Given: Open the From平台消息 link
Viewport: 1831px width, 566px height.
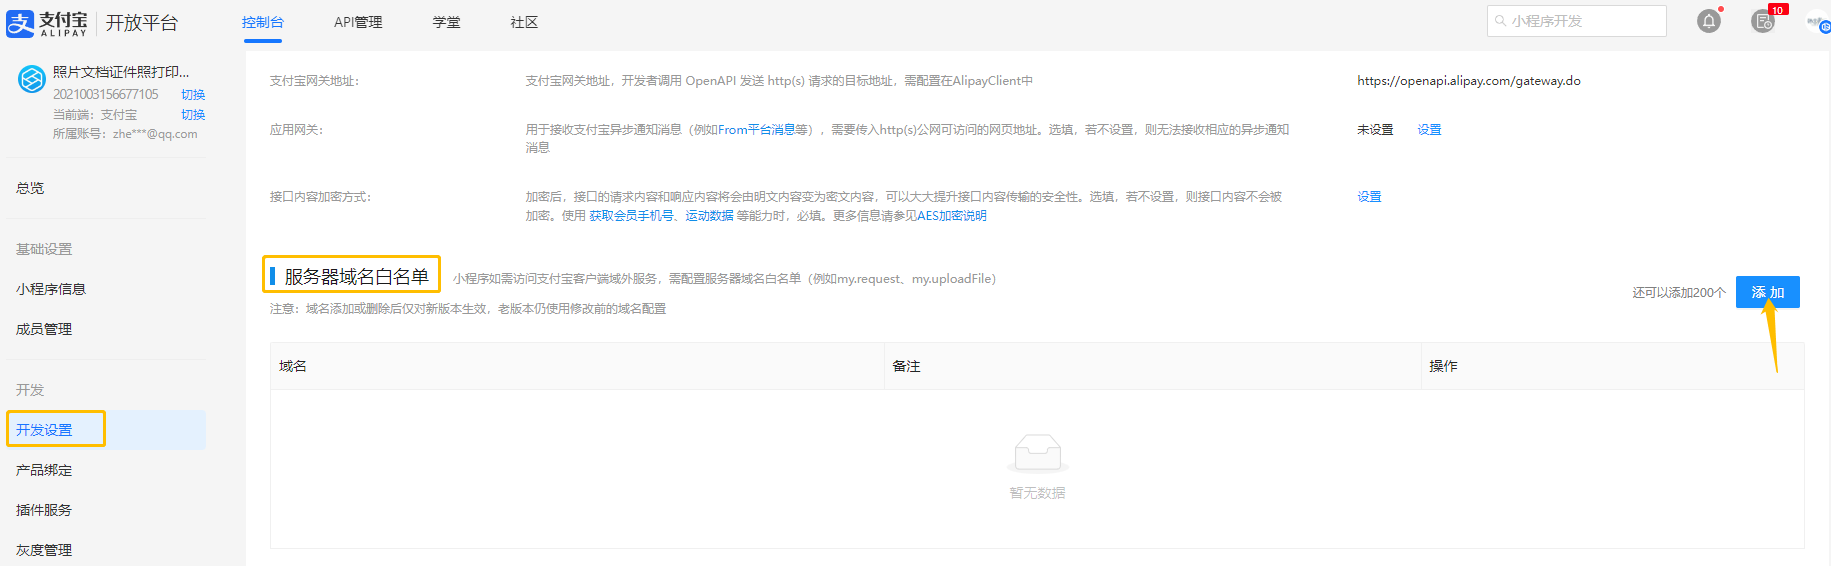Looking at the screenshot, I should [x=756, y=130].
